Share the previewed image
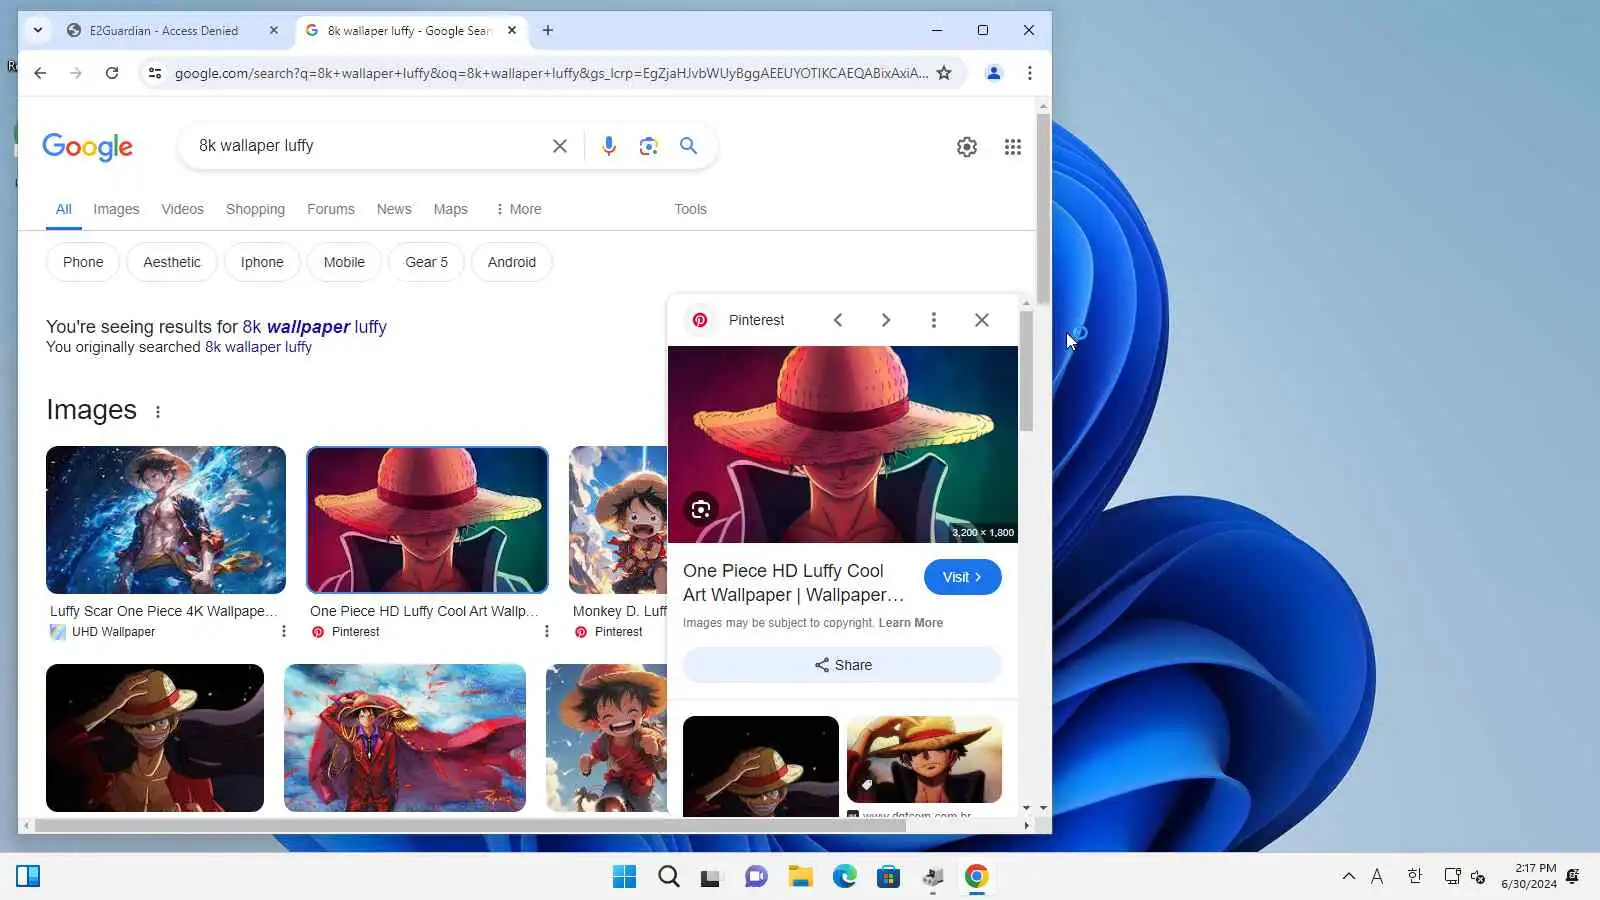The height and width of the screenshot is (900, 1600). click(842, 665)
